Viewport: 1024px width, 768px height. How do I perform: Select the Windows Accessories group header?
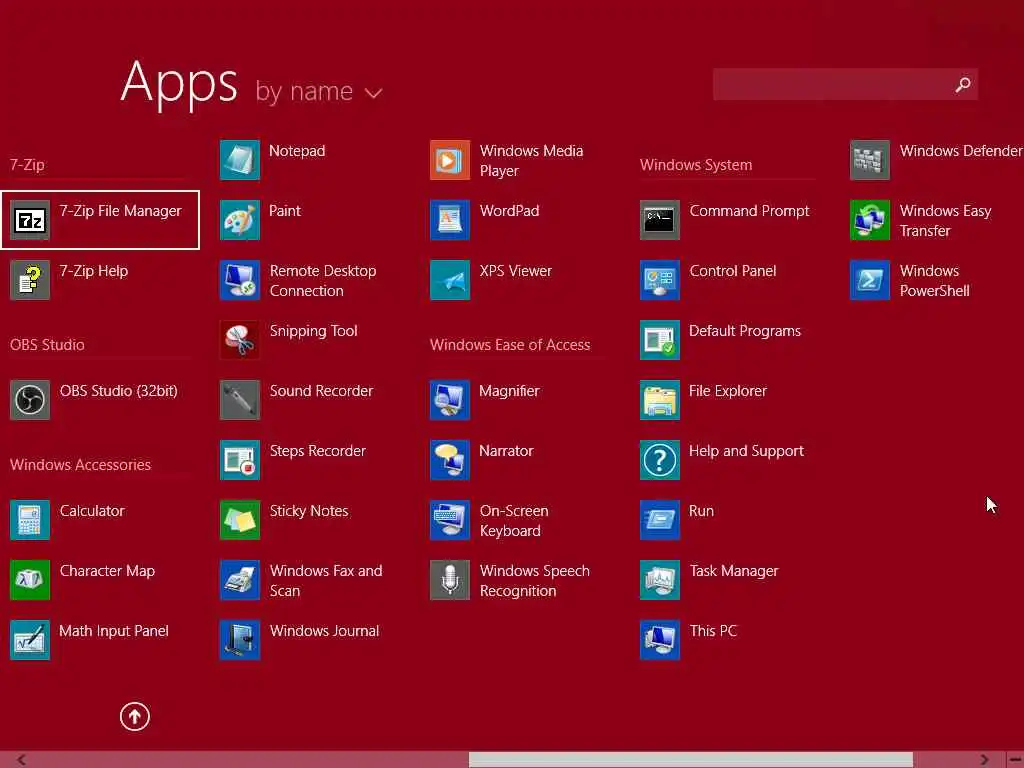coord(80,465)
